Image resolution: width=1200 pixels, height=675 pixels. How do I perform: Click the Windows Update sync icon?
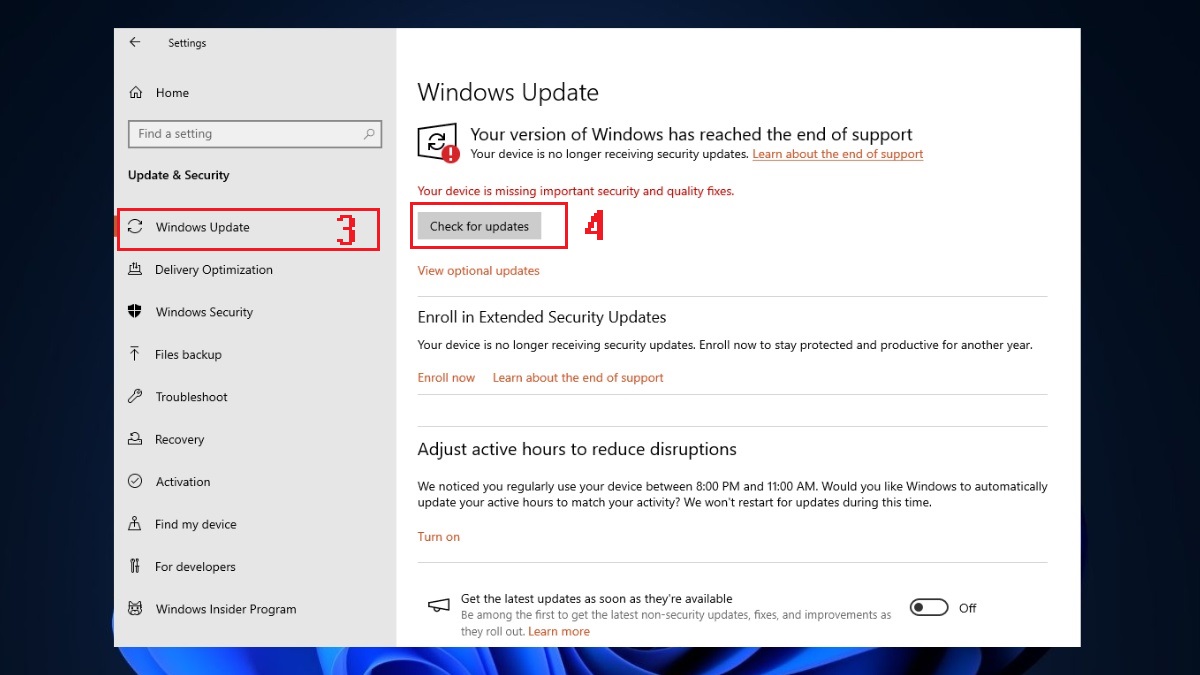pyautogui.click(x=135, y=227)
